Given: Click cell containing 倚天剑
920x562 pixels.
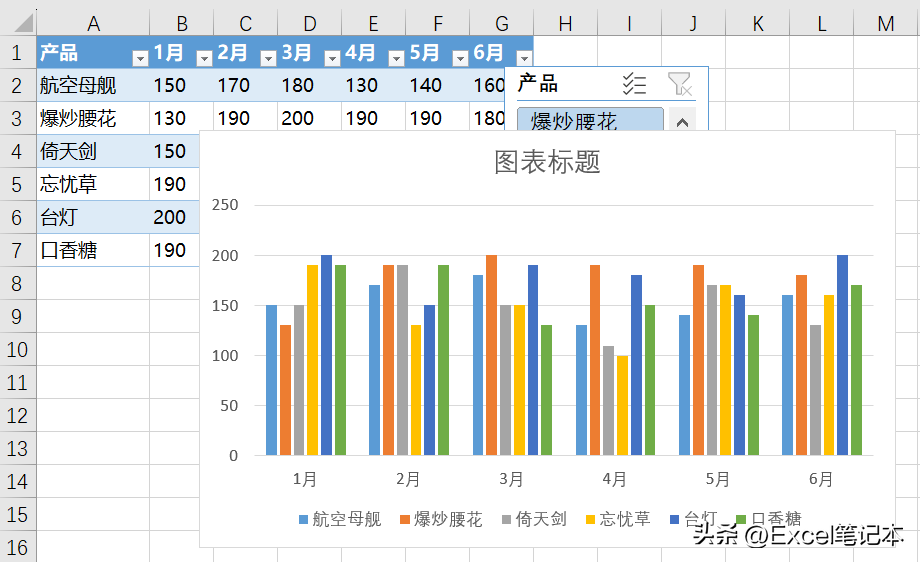Looking at the screenshot, I should point(93,151).
